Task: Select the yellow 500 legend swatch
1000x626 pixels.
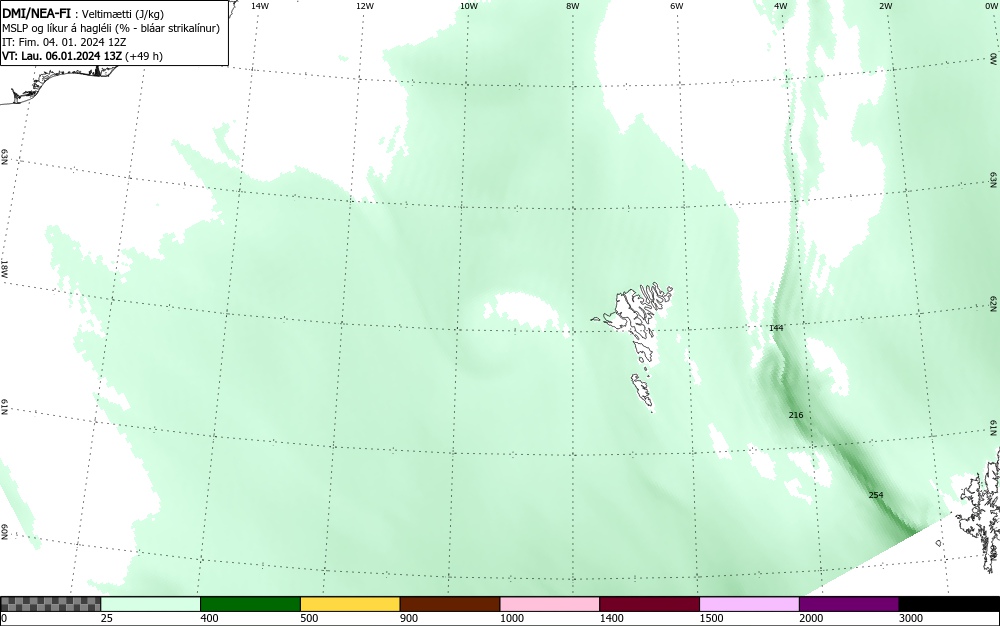Action: point(350,604)
